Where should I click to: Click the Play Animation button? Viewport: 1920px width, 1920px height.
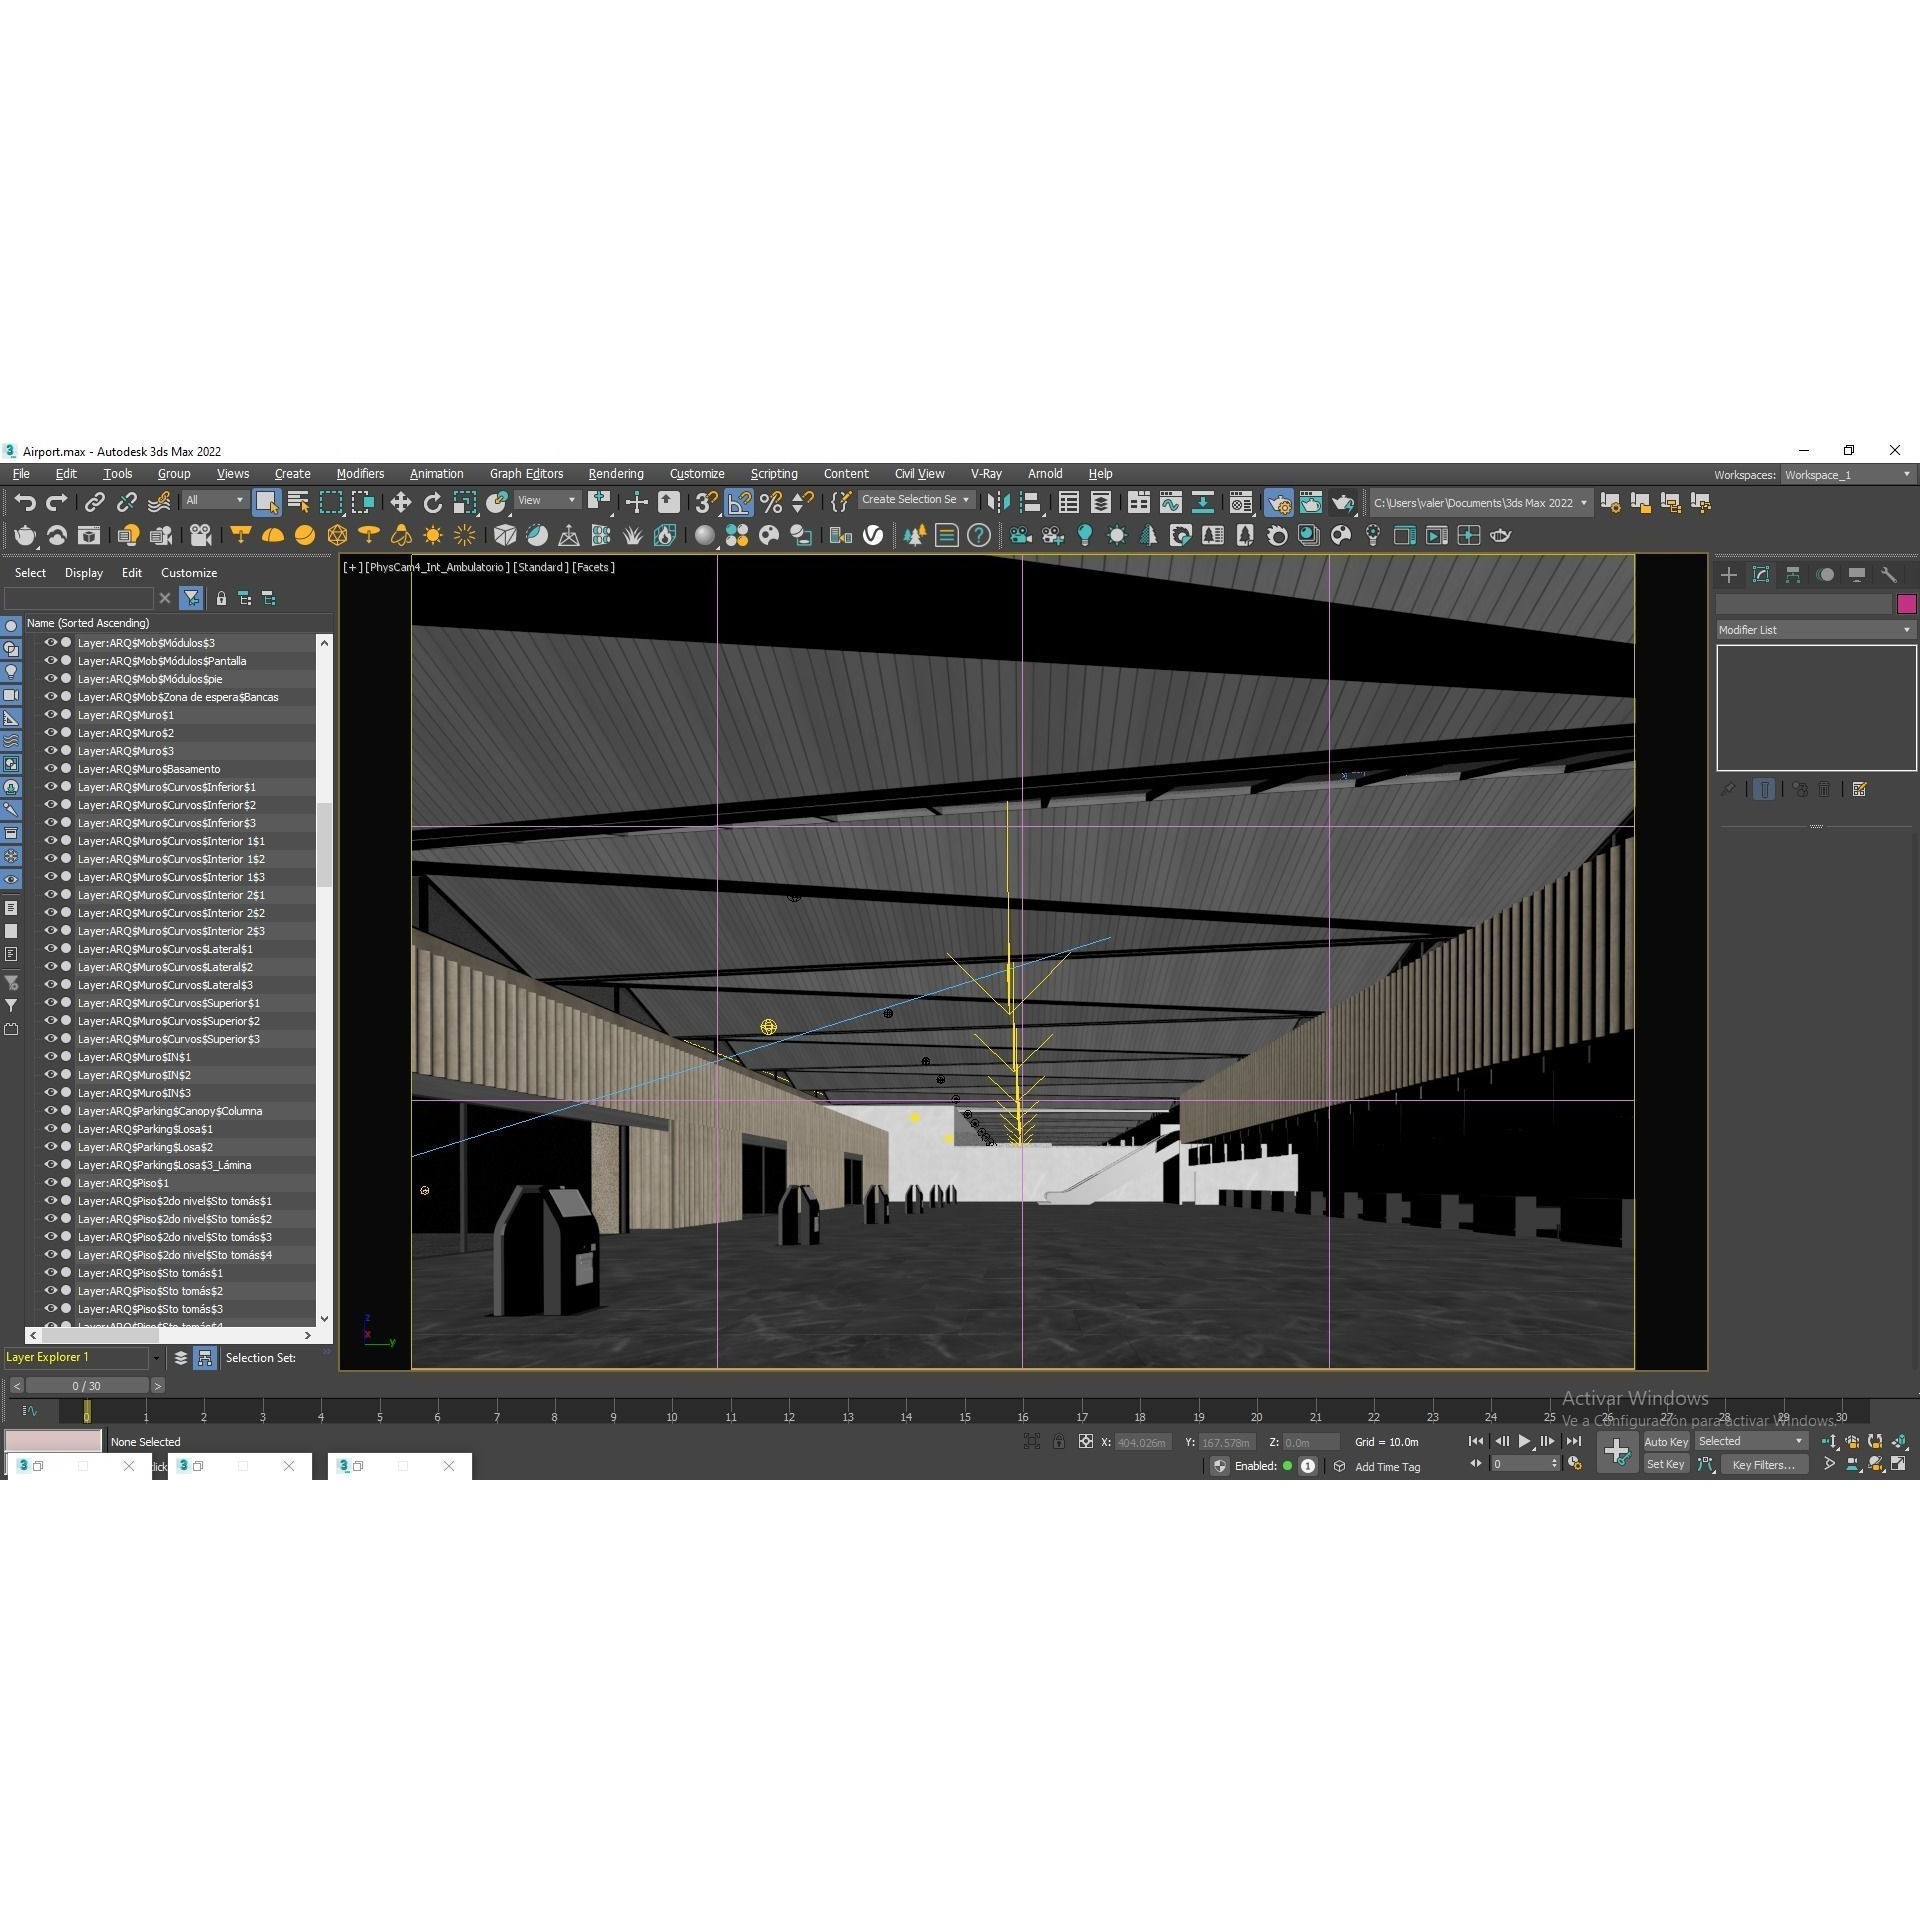point(1524,1442)
